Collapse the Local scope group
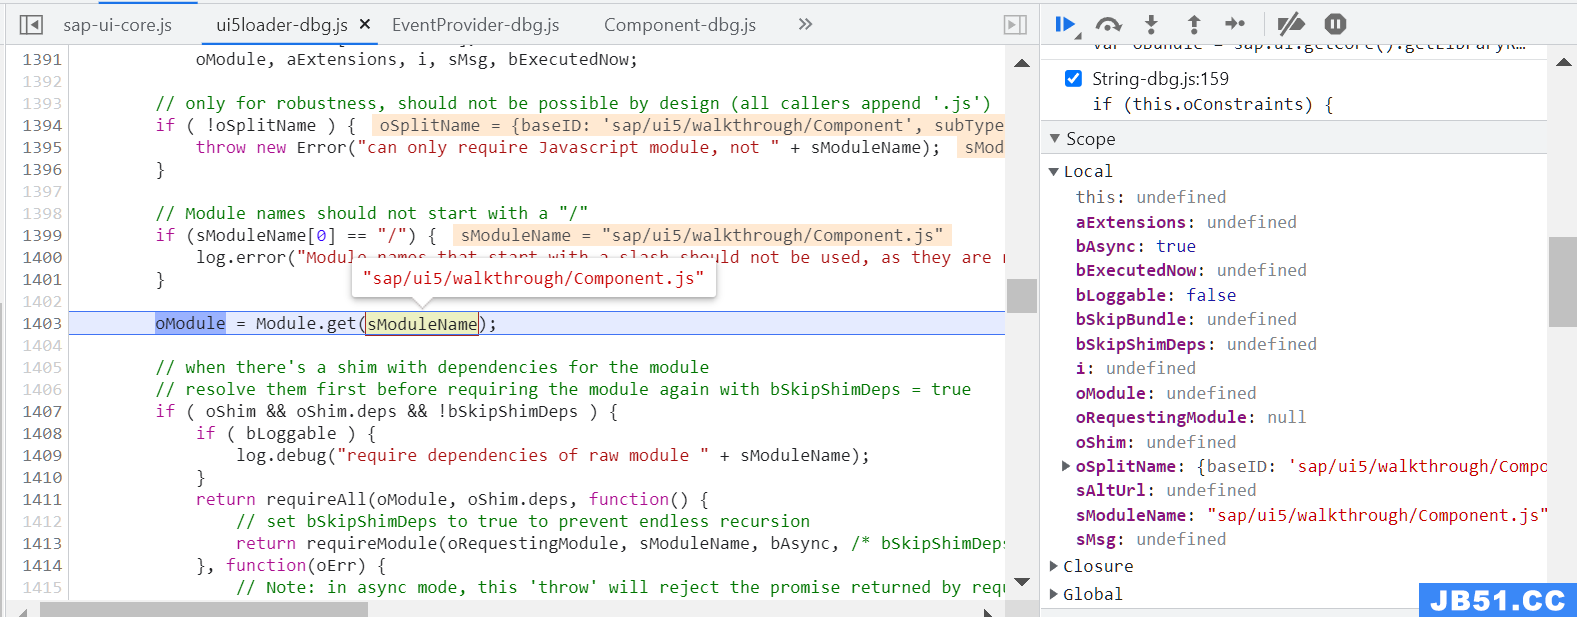1577x617 pixels. (1054, 172)
